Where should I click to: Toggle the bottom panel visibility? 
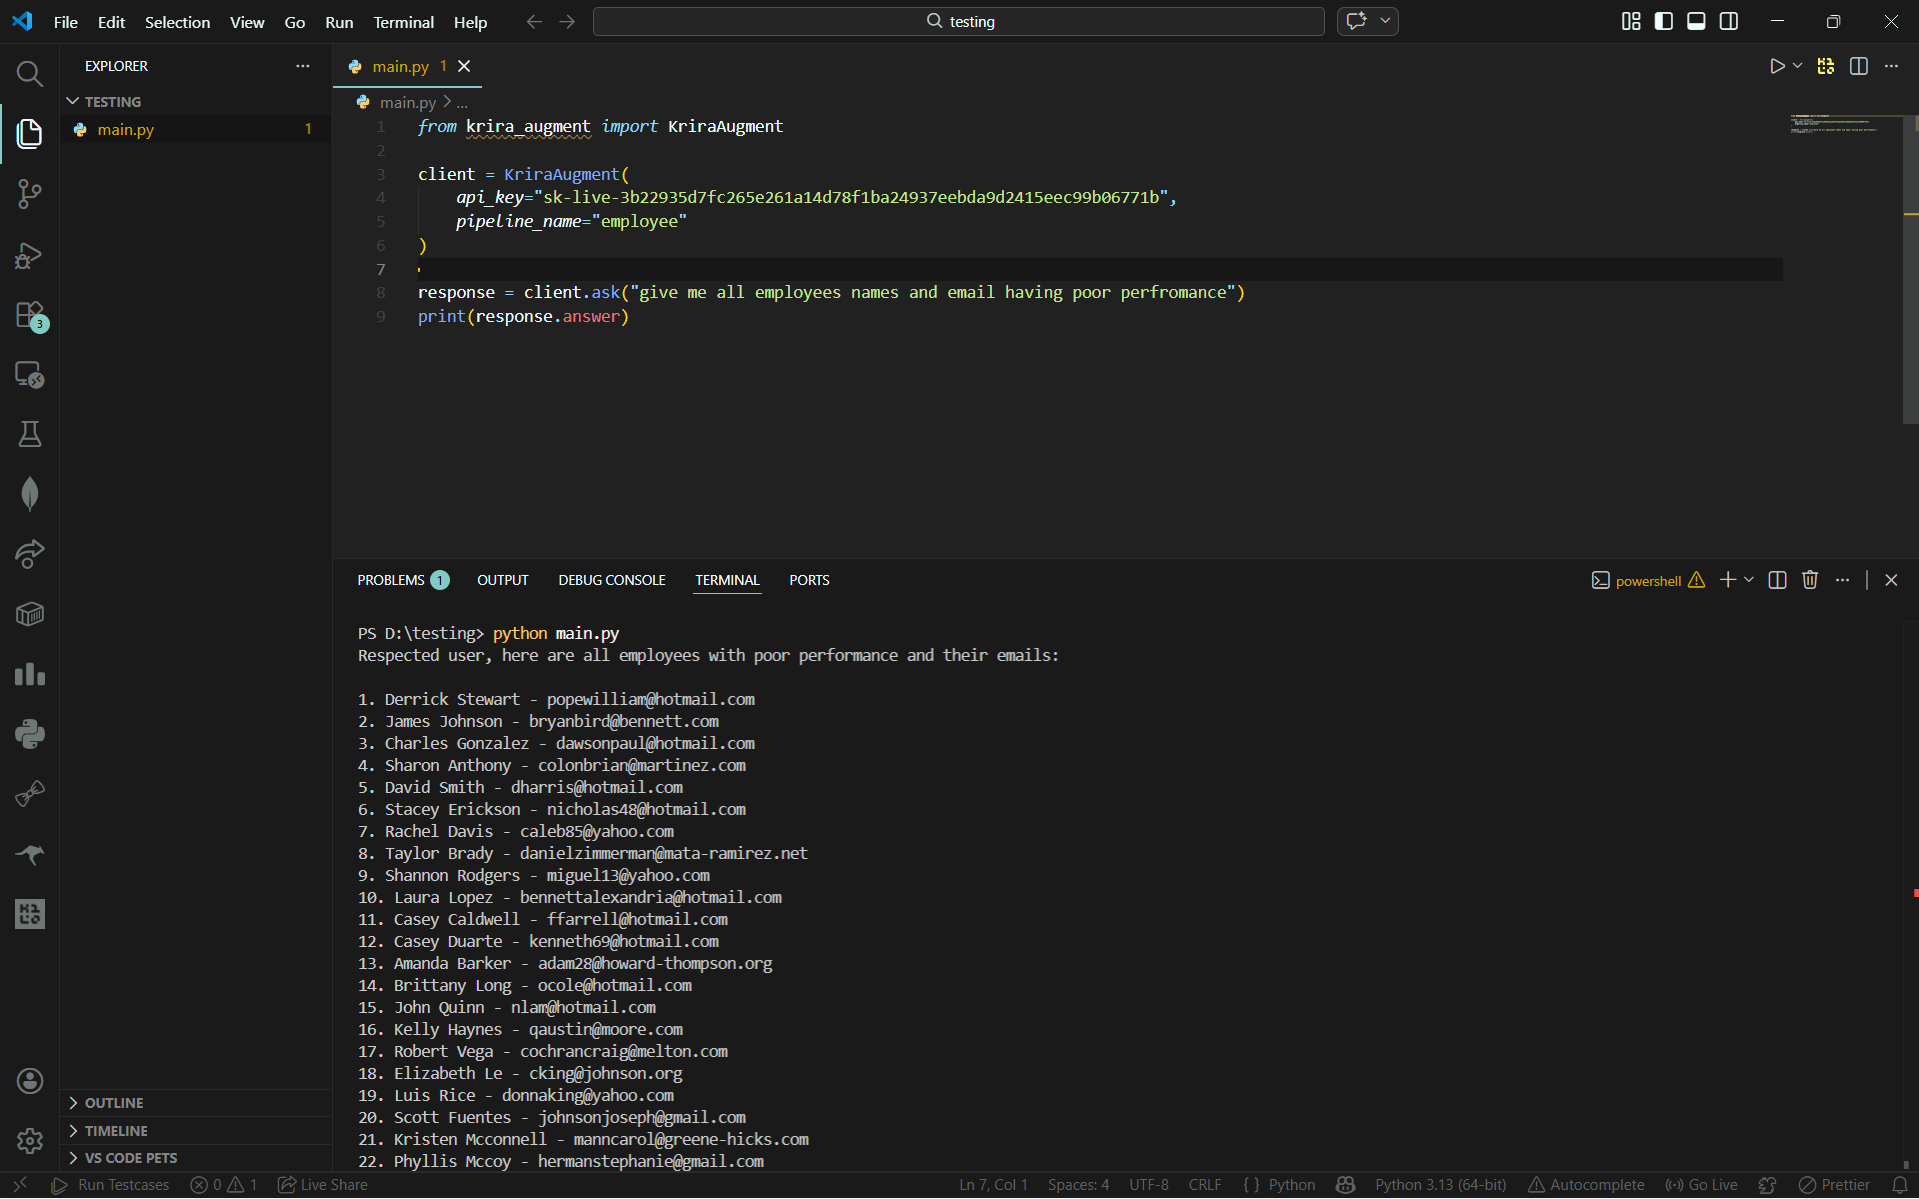(x=1696, y=21)
